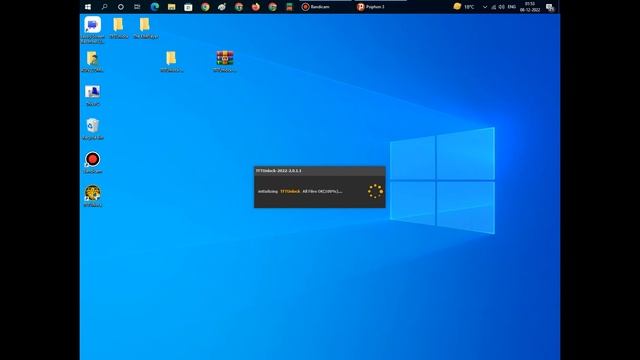Select the chat-bubble app desktop shortcut
This screenshot has height=360, width=640.
pos(93,30)
